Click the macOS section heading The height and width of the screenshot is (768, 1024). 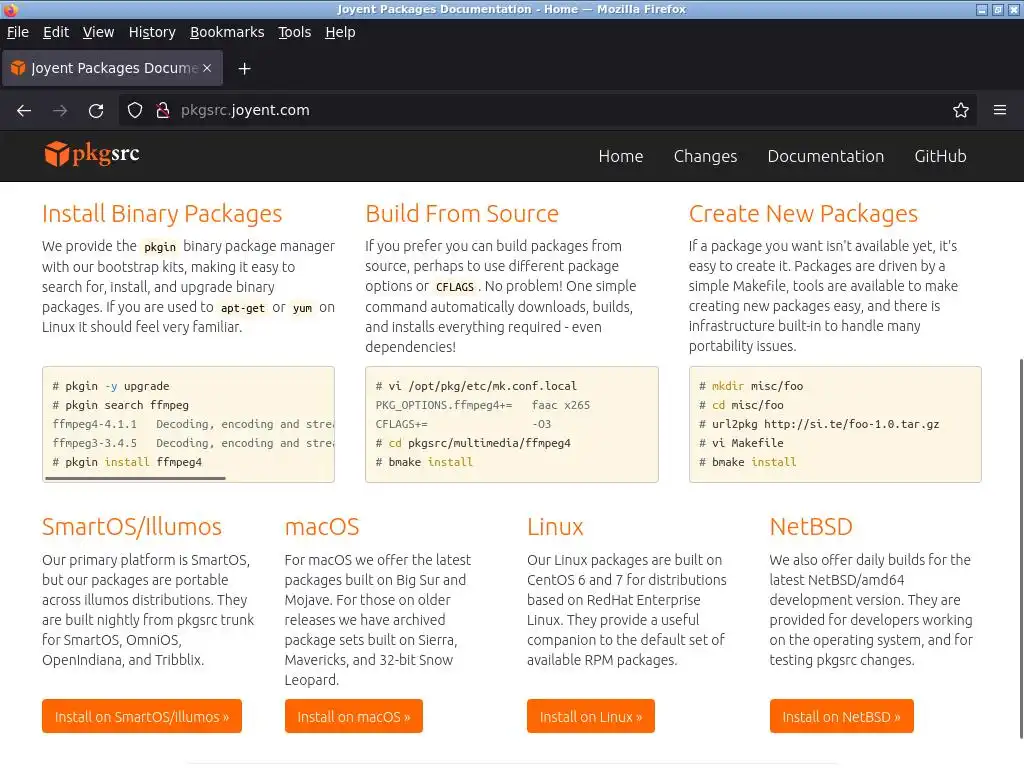tap(322, 526)
